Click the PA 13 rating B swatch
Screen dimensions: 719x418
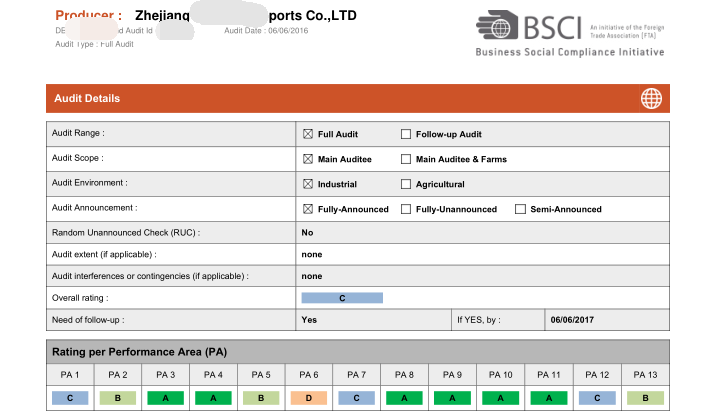coord(645,398)
